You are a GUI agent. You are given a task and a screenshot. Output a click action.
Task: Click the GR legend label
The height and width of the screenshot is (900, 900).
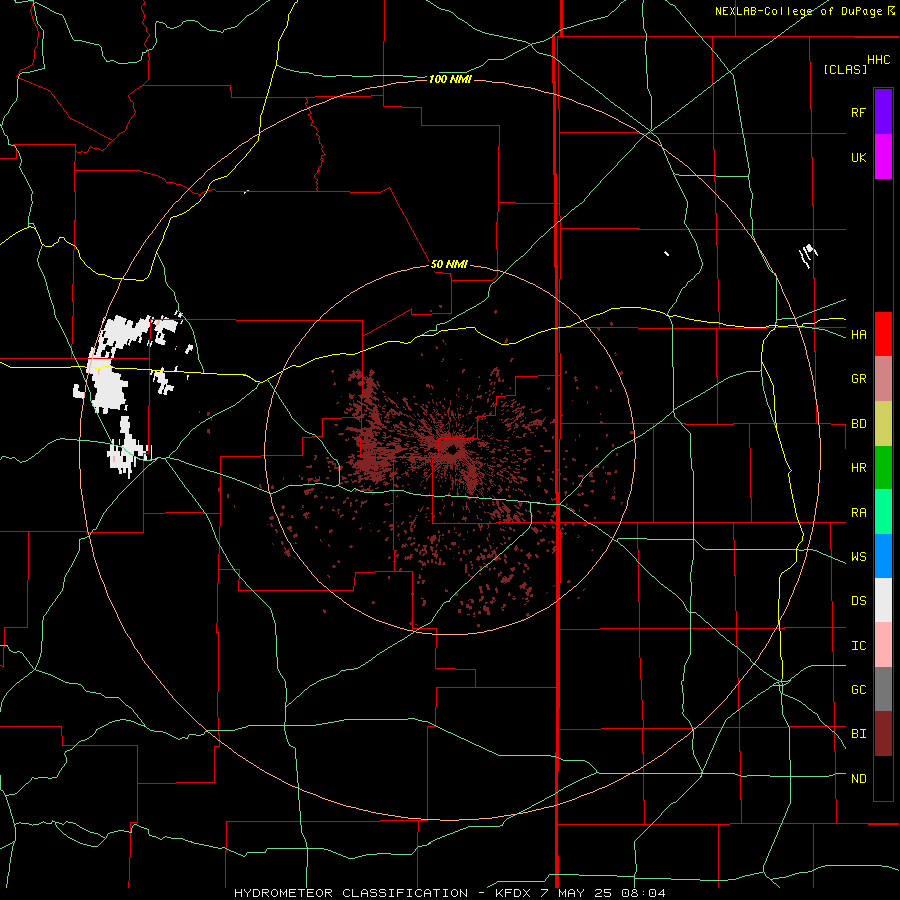click(x=858, y=379)
